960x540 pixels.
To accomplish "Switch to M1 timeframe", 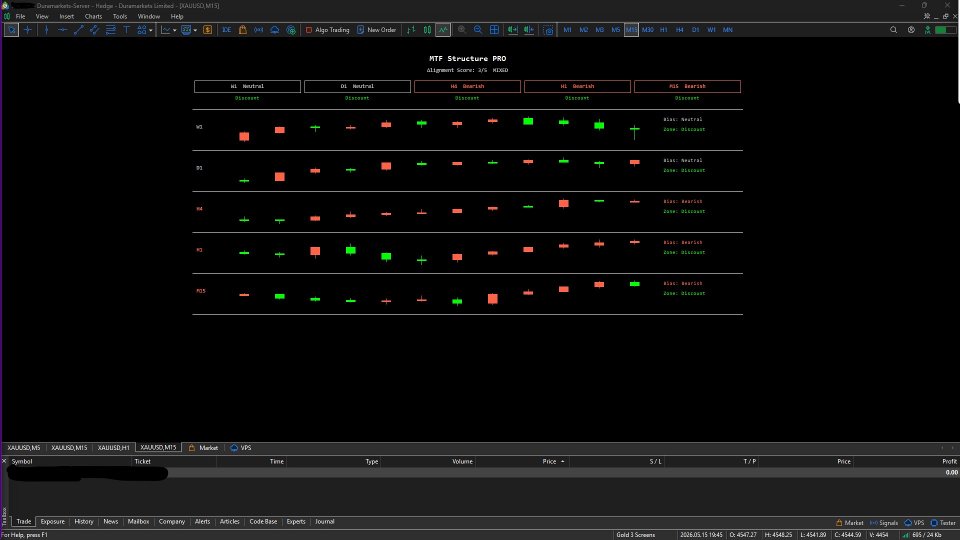I will coord(568,29).
